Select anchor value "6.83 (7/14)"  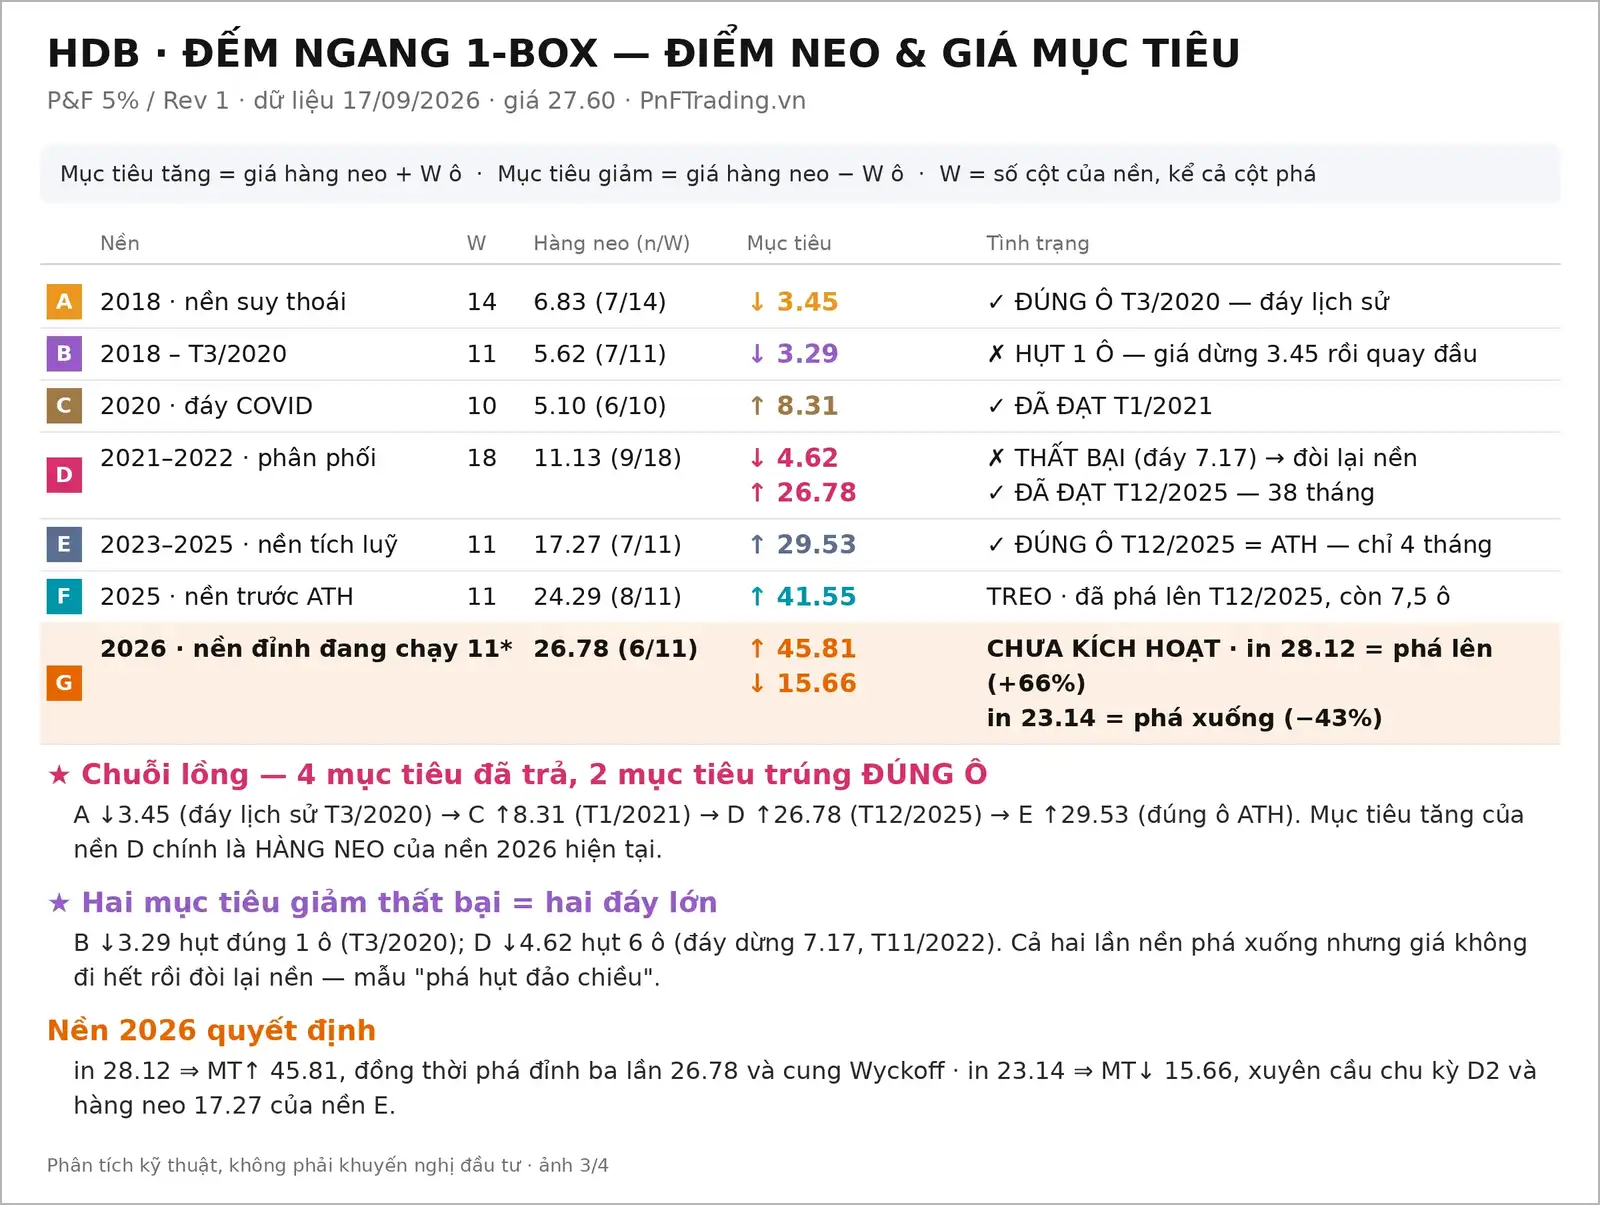pyautogui.click(x=600, y=302)
